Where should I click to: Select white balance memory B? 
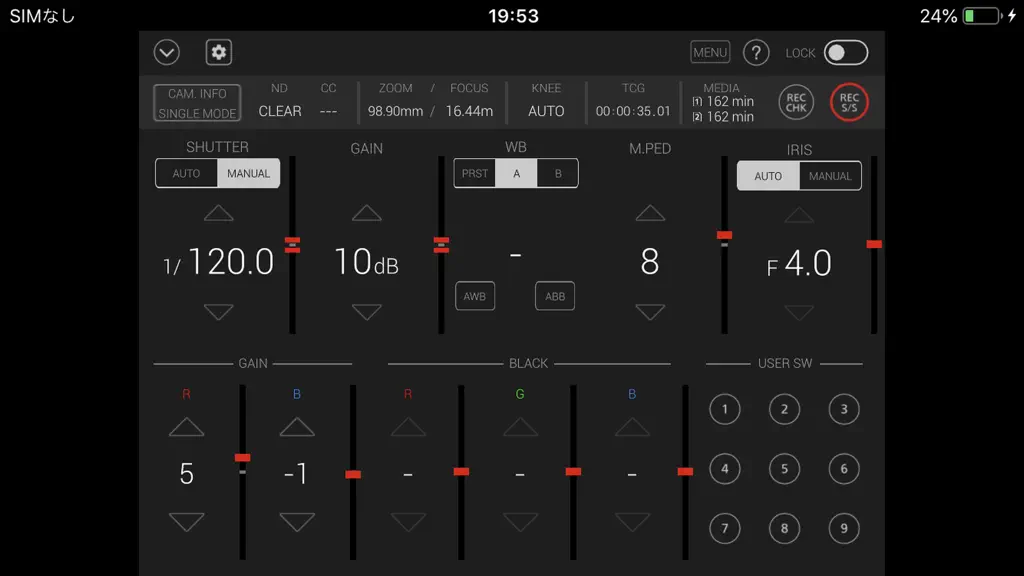(x=558, y=174)
